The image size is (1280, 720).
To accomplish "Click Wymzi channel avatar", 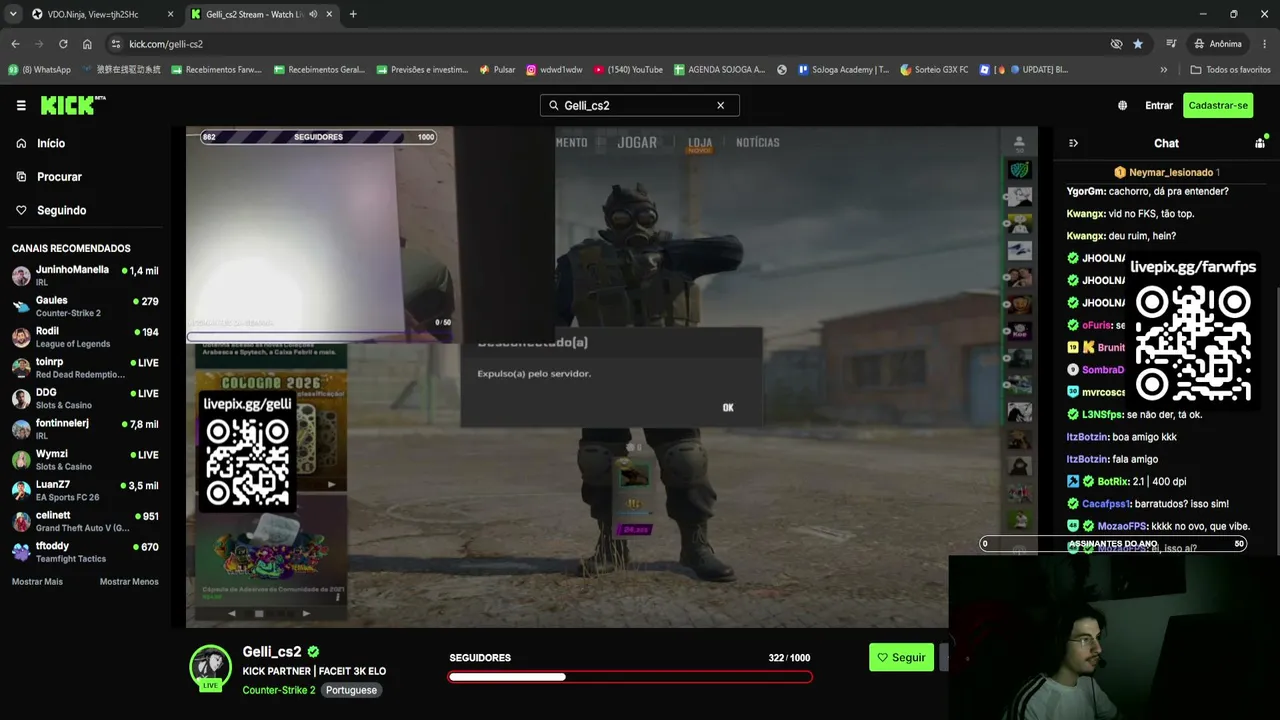I will [21, 460].
